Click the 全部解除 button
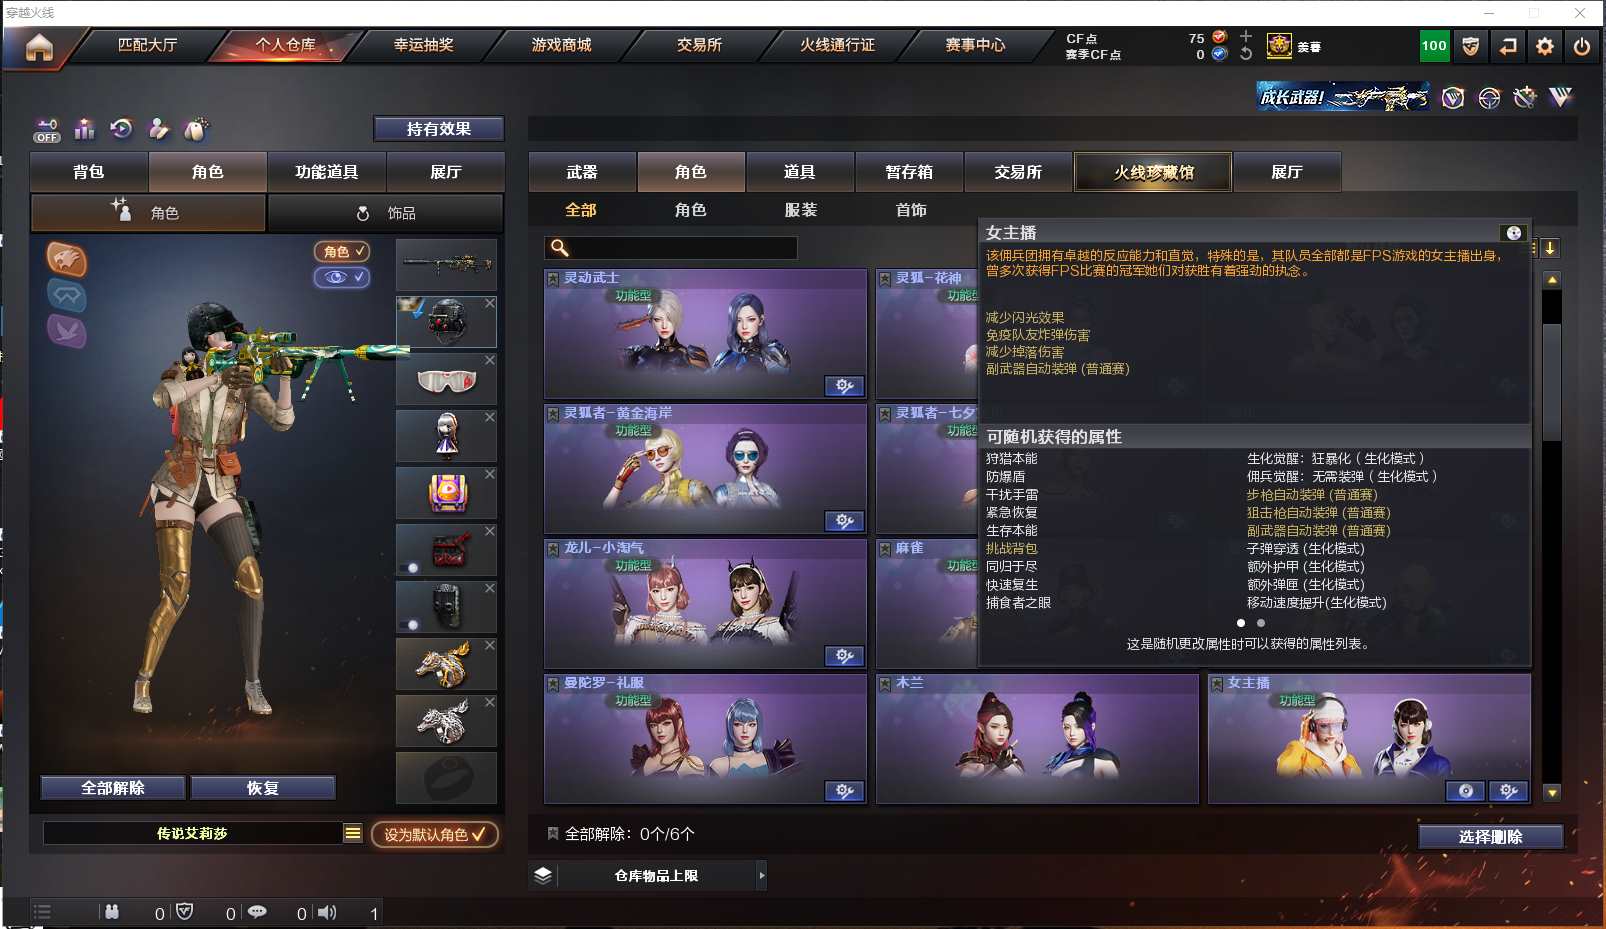Screen dimensions: 1606x929 point(113,788)
